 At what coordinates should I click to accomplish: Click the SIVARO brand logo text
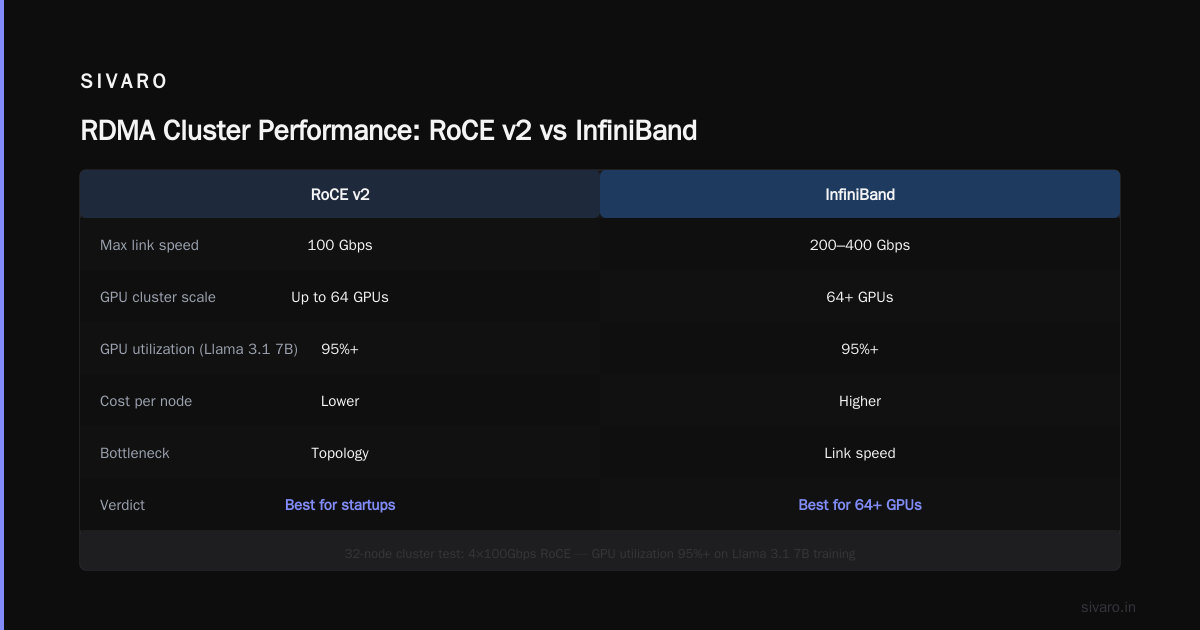pos(124,82)
